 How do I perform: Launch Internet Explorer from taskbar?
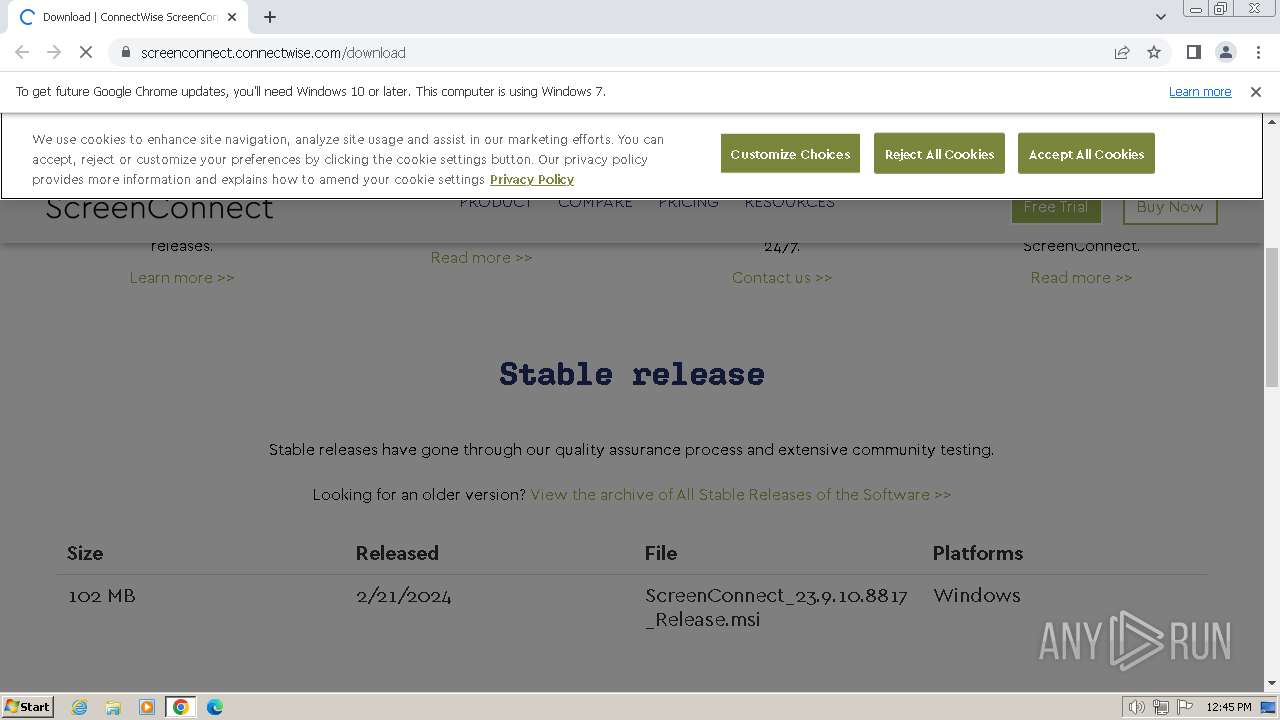(79, 707)
